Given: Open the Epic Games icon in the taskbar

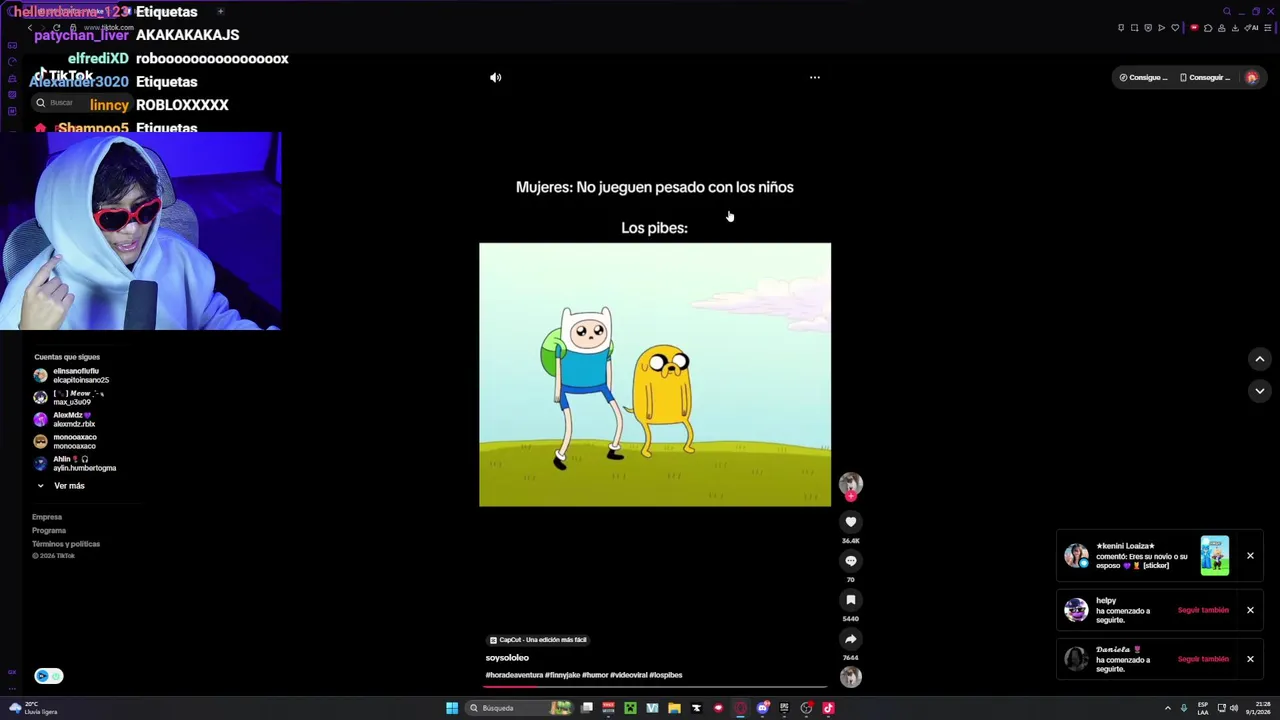Looking at the screenshot, I should pos(784,708).
